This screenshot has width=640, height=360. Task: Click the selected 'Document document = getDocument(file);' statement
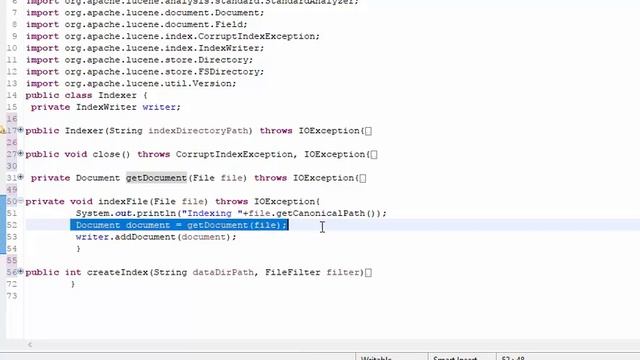pos(180,225)
